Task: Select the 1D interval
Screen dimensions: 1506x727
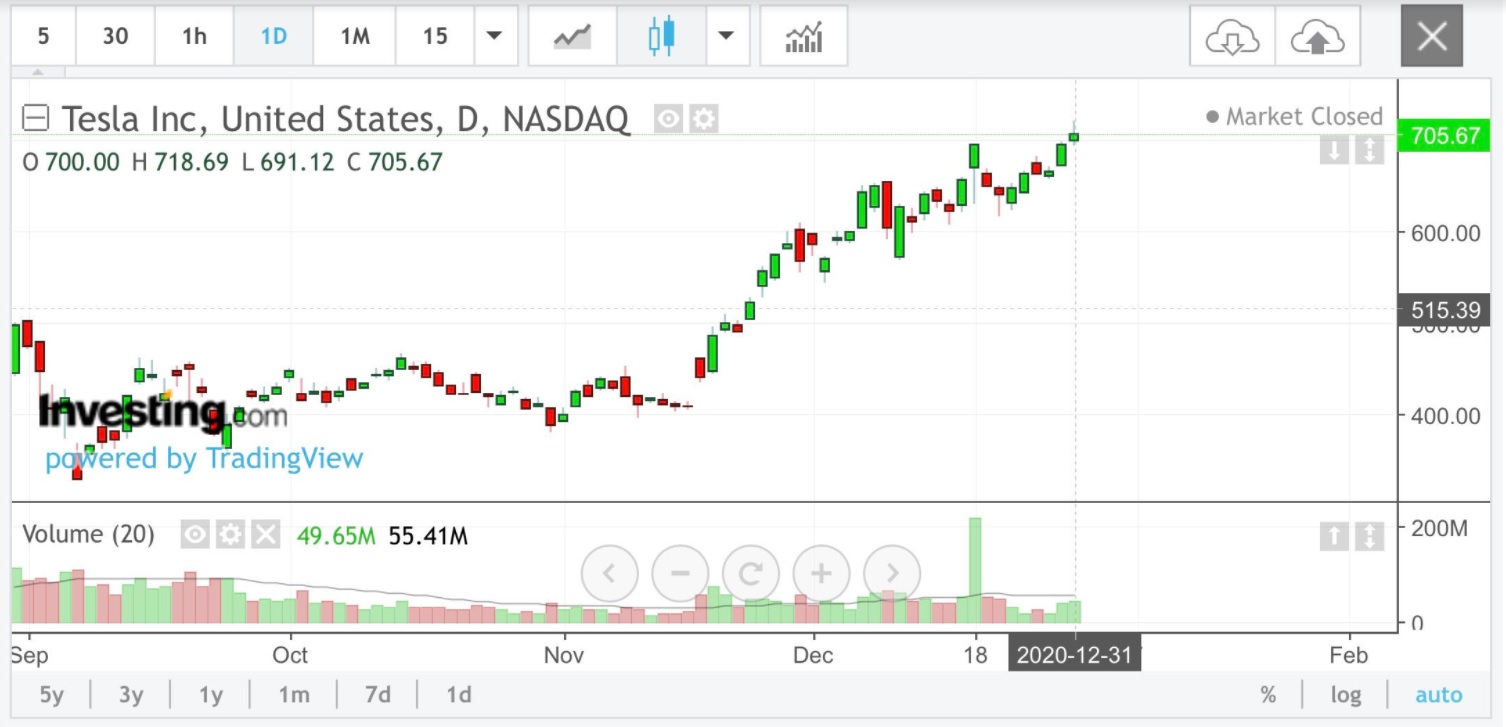Action: (273, 36)
